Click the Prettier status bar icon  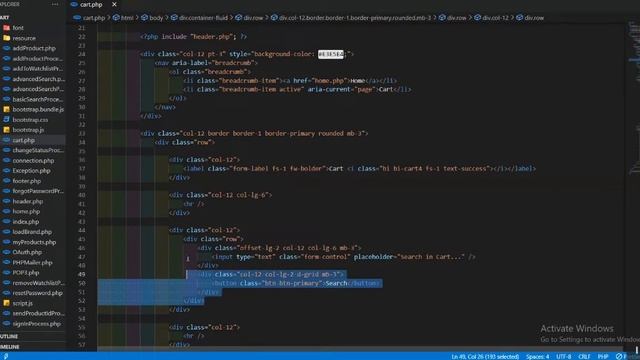point(620,356)
